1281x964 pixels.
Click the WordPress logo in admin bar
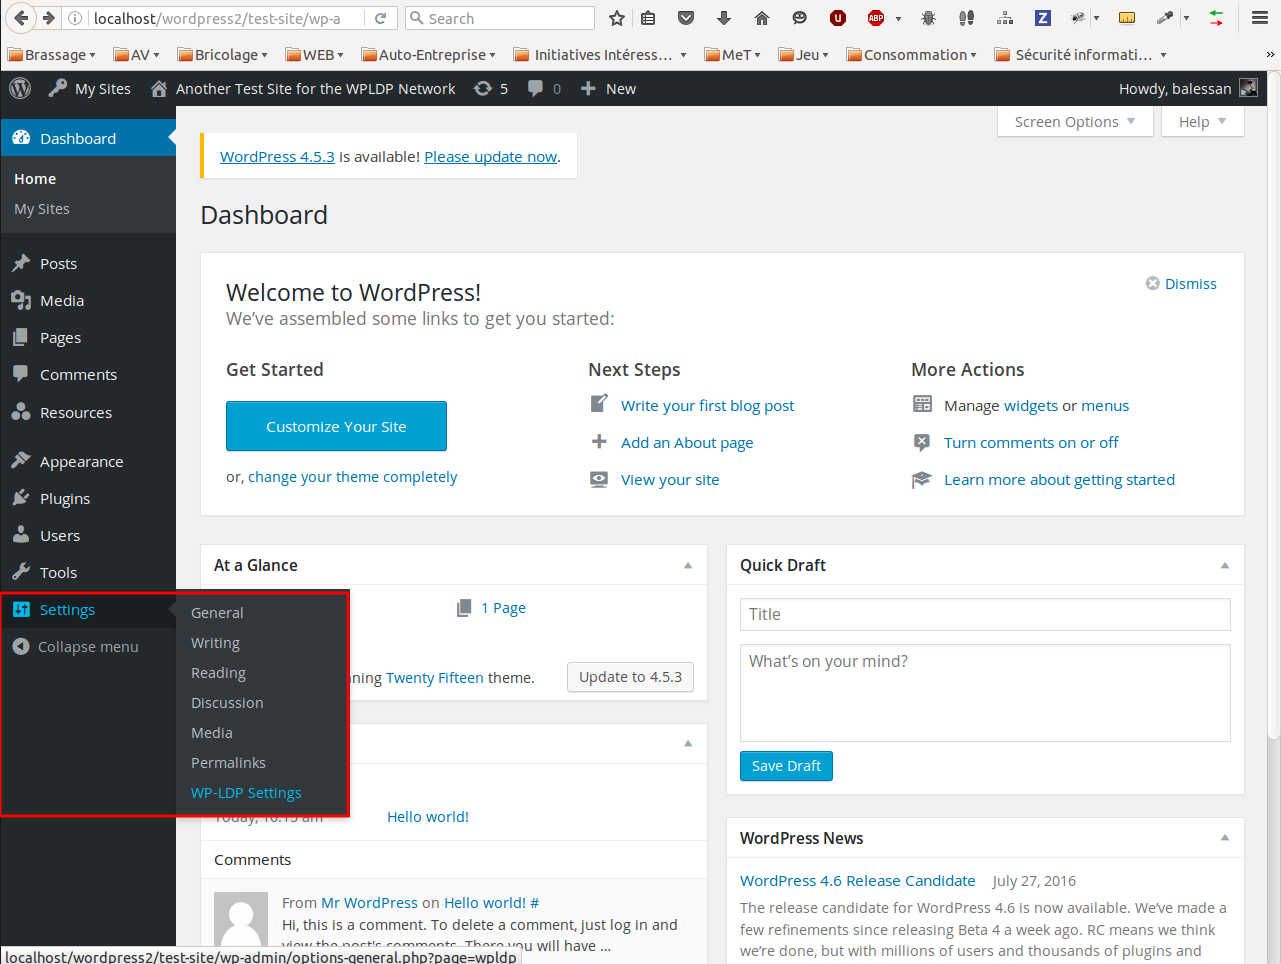pyautogui.click(x=20, y=88)
